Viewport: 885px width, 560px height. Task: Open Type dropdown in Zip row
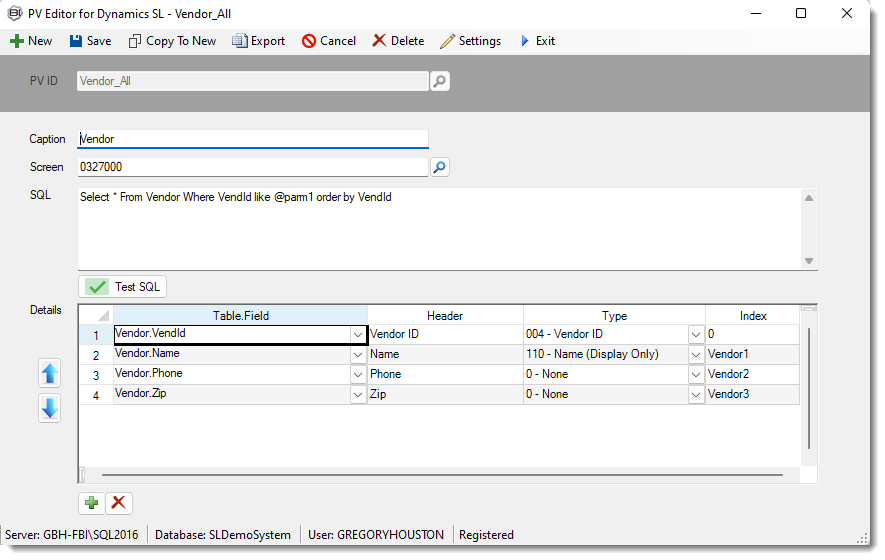(696, 395)
